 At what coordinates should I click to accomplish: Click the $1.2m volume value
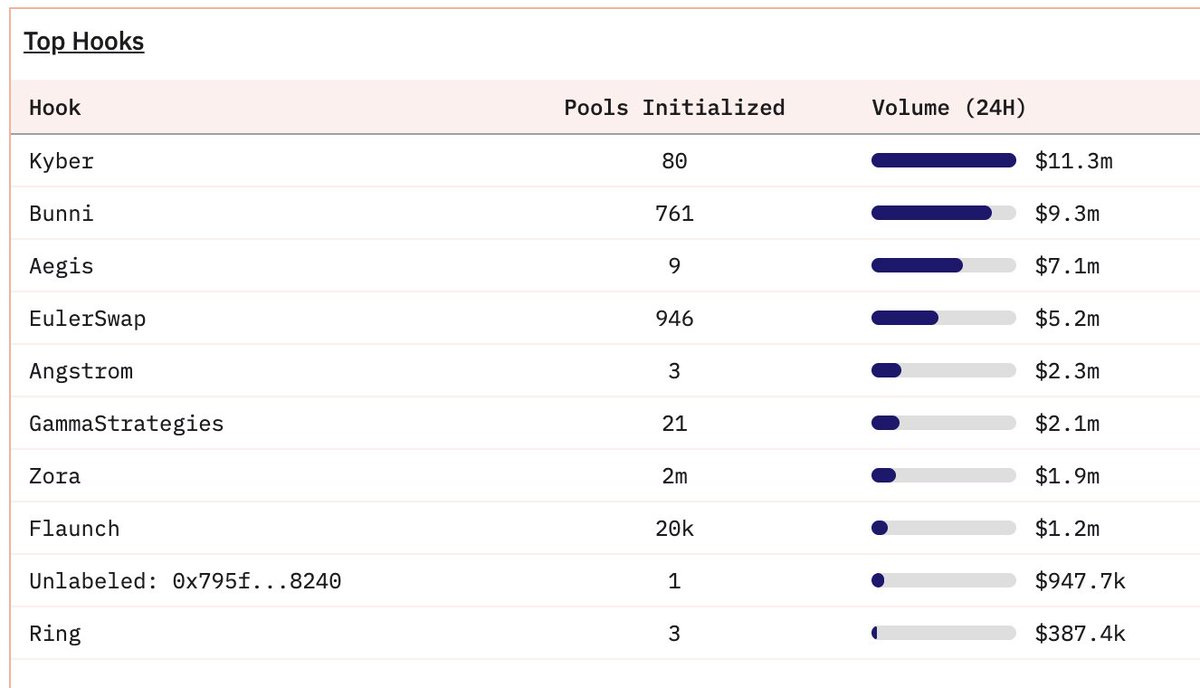[x=1067, y=529]
